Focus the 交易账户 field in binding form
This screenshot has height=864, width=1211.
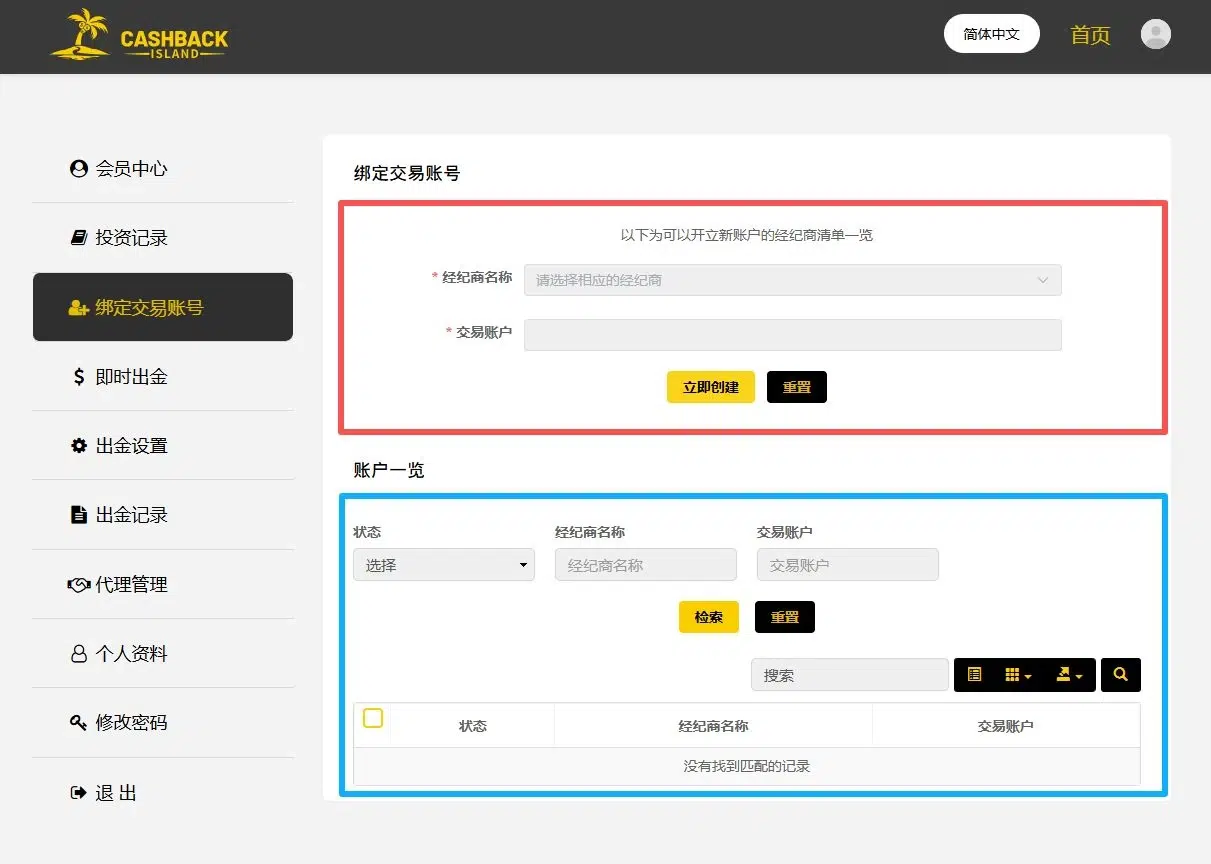tap(793, 335)
